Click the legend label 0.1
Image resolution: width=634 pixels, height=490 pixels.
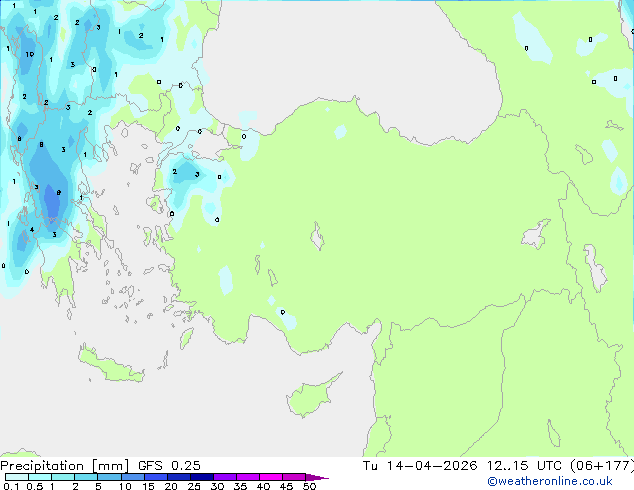pyautogui.click(x=11, y=486)
